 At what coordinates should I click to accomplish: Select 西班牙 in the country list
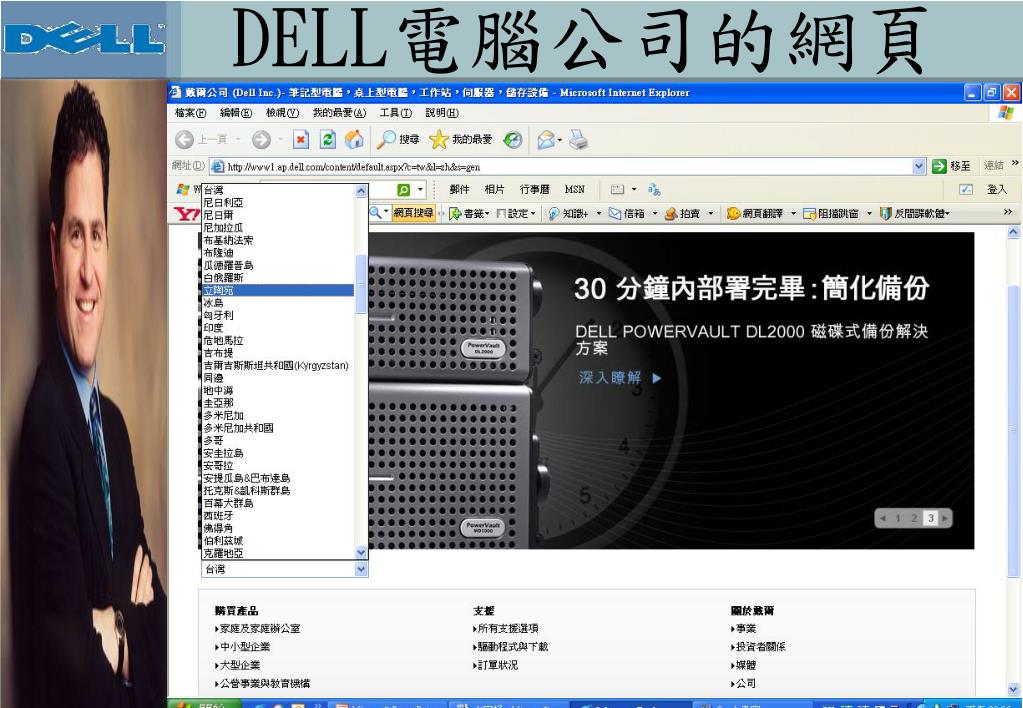tap(278, 516)
